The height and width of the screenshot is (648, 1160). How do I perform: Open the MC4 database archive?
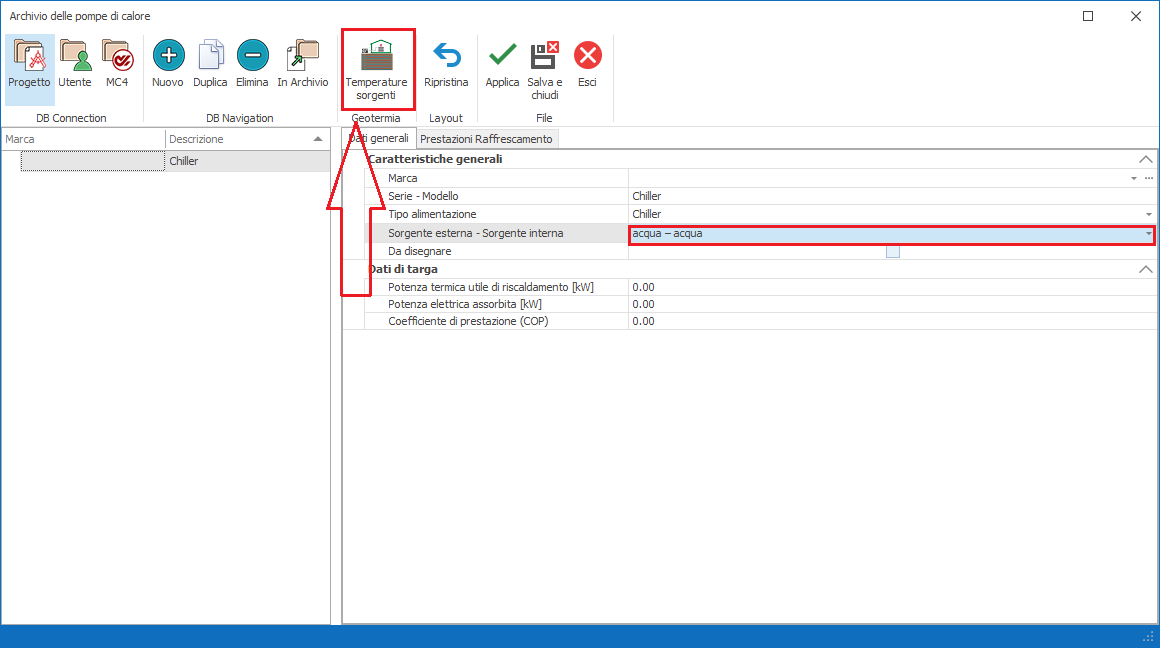tap(117, 64)
